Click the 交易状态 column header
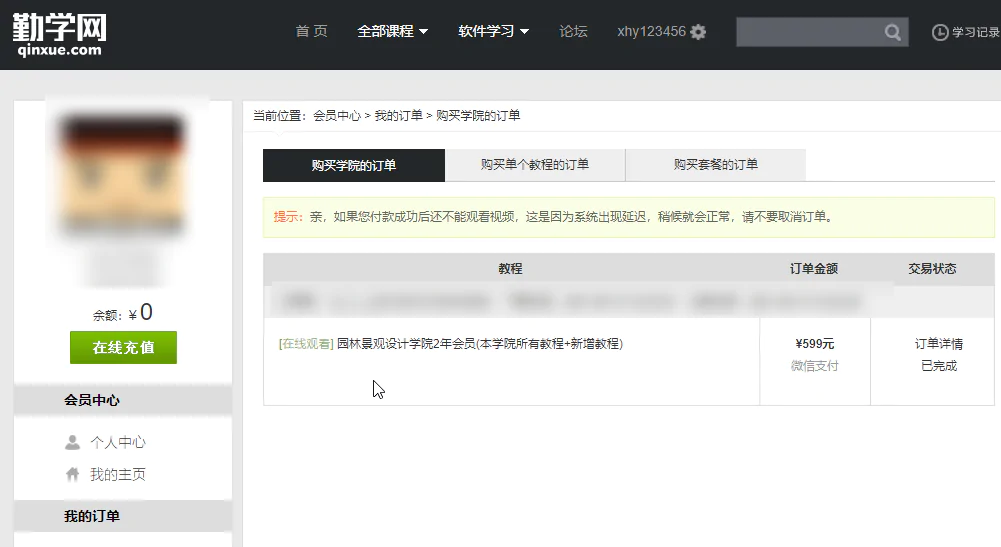The width and height of the screenshot is (1001, 547). [x=933, y=269]
